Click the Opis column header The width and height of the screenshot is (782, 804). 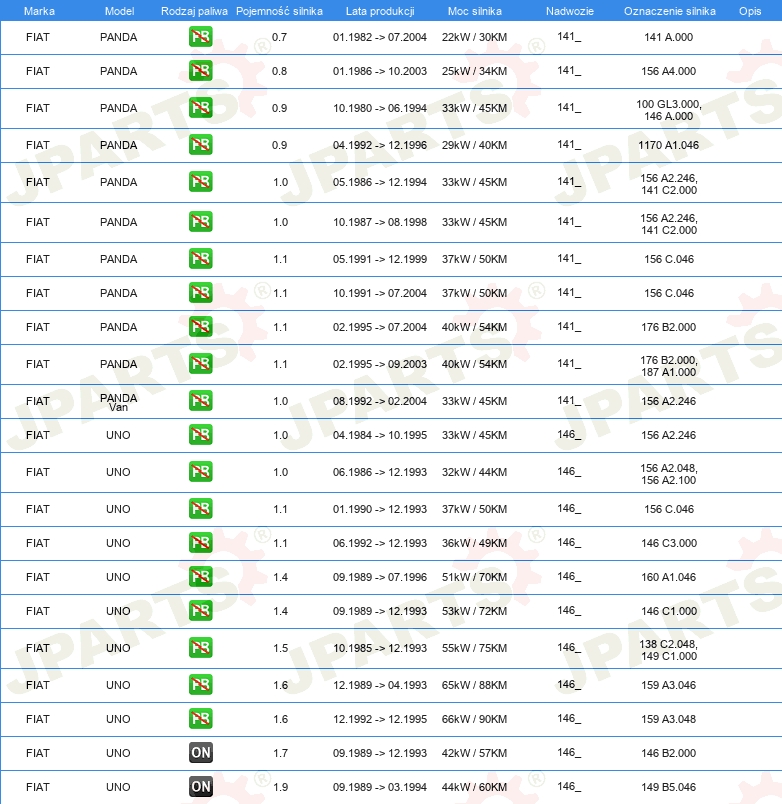click(x=750, y=11)
